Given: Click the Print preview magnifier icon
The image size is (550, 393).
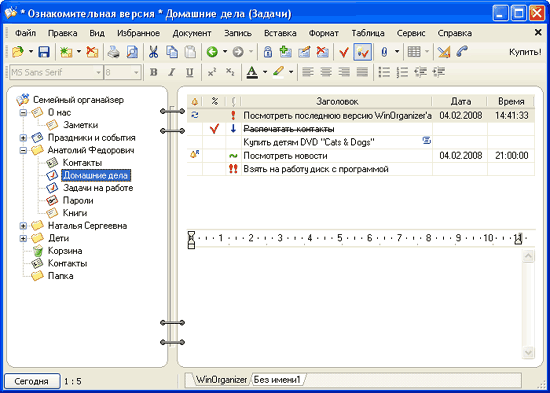Looking at the screenshot, I should pos(132,52).
